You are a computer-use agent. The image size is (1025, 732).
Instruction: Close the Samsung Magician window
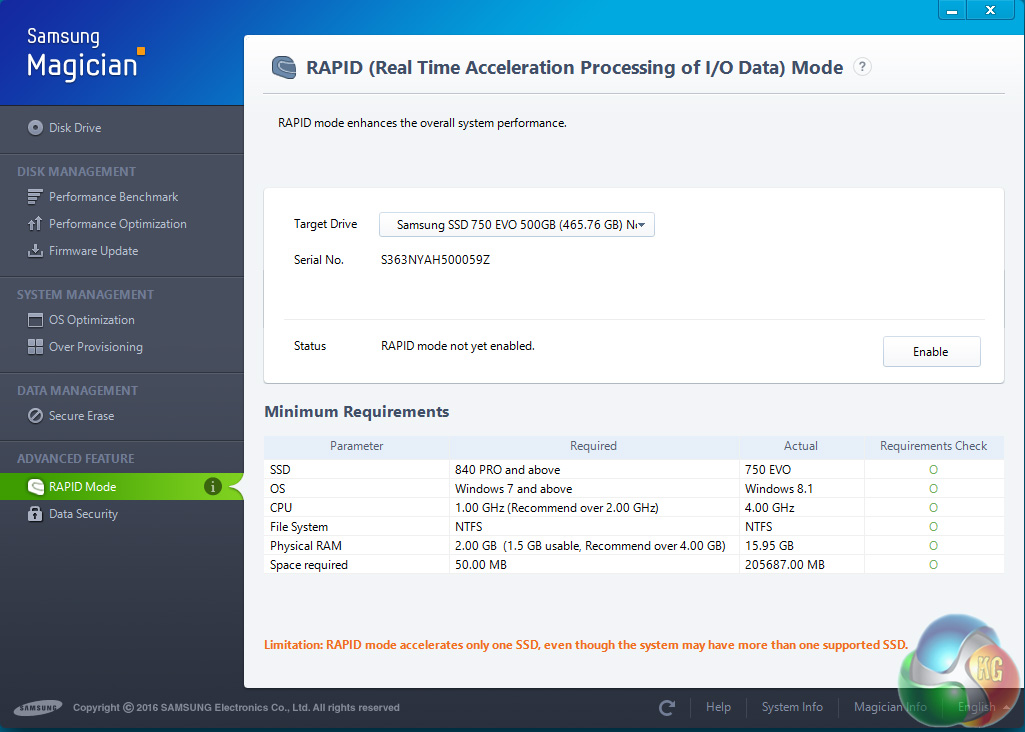point(990,10)
